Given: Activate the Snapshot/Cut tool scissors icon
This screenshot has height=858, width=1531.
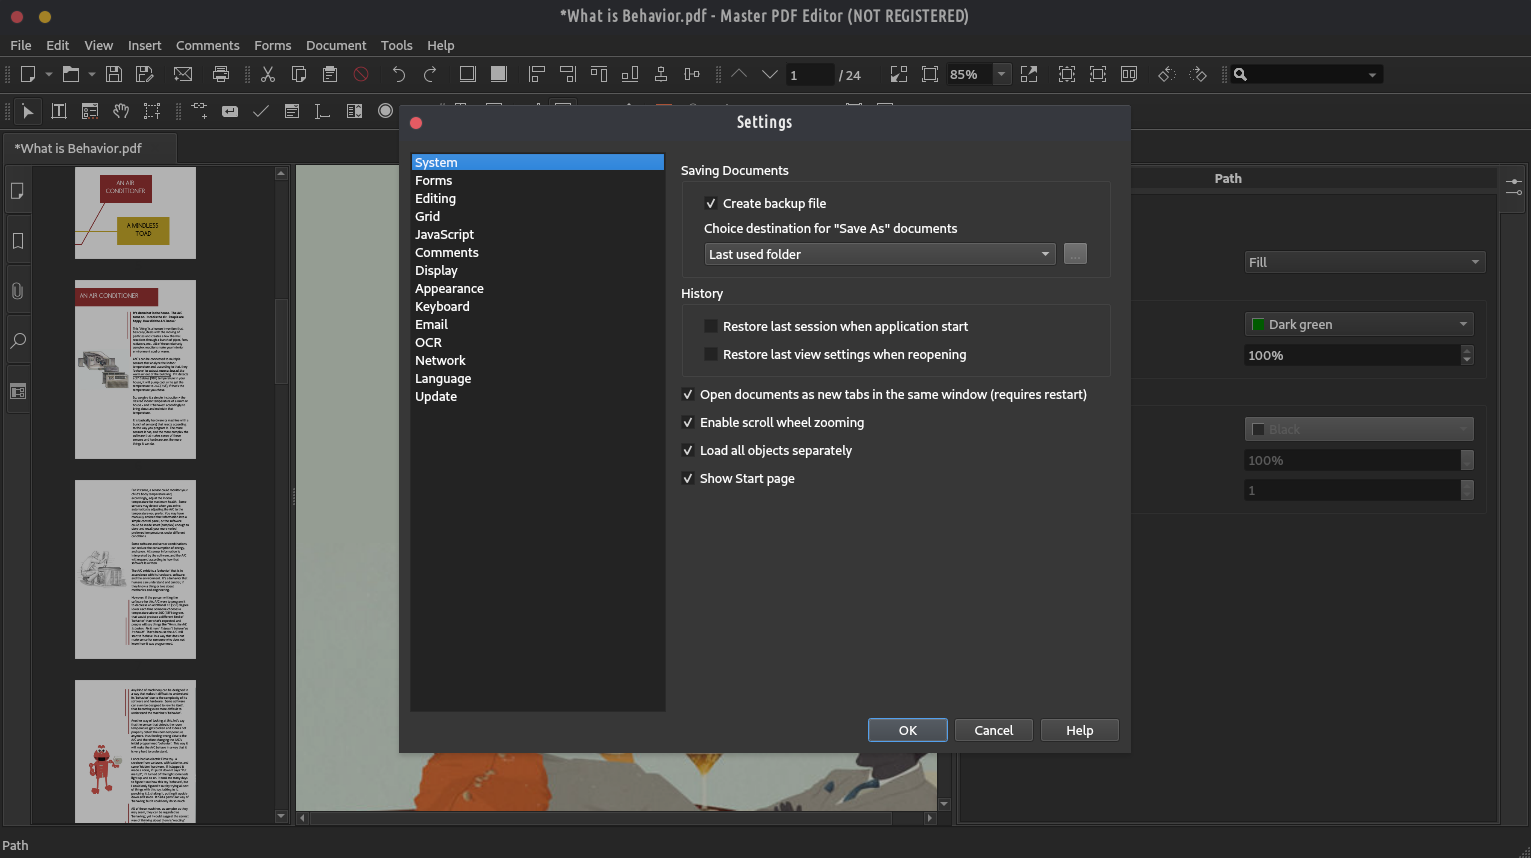Looking at the screenshot, I should (267, 74).
